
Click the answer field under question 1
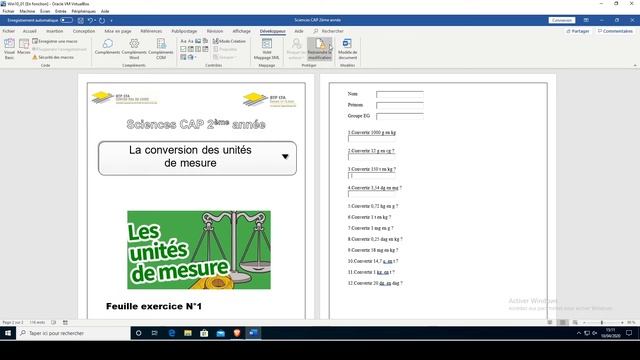371,139
